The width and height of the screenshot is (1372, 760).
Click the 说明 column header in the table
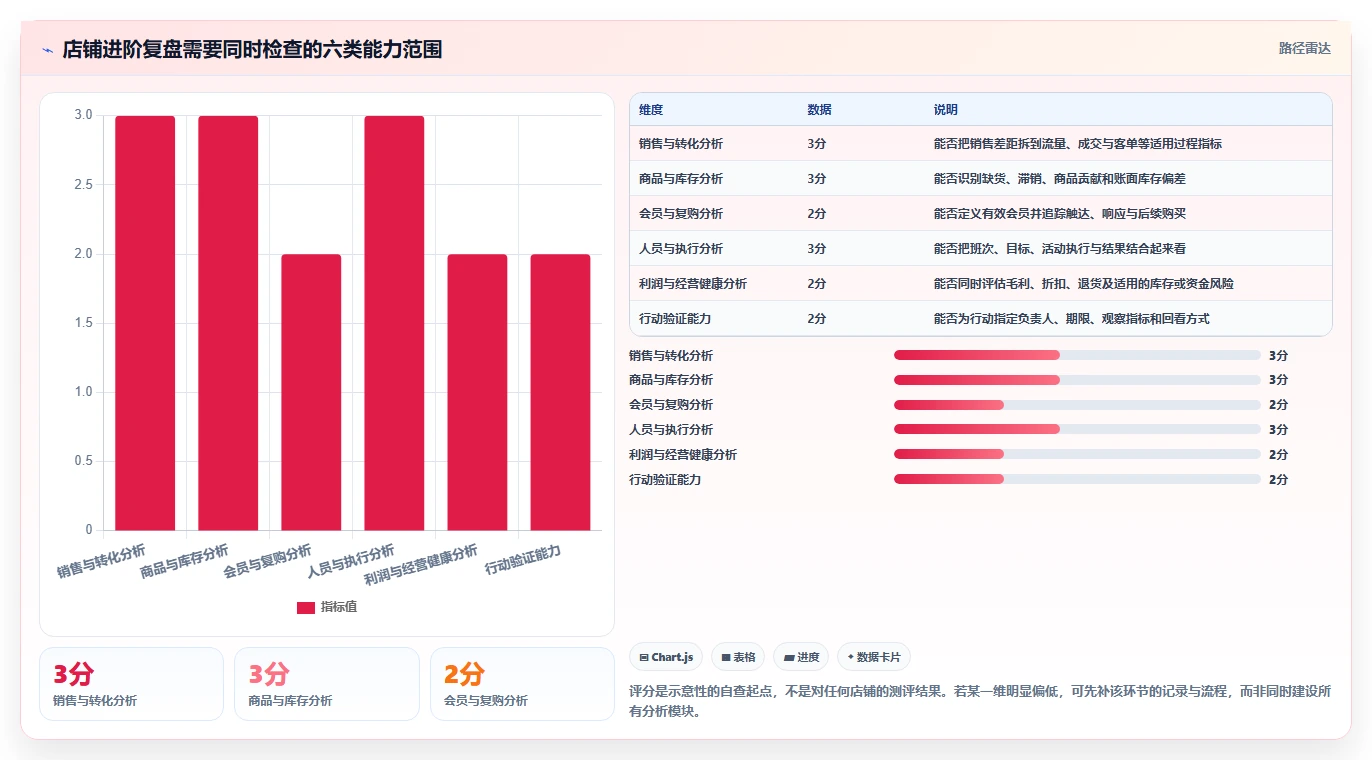pyautogui.click(x=945, y=109)
